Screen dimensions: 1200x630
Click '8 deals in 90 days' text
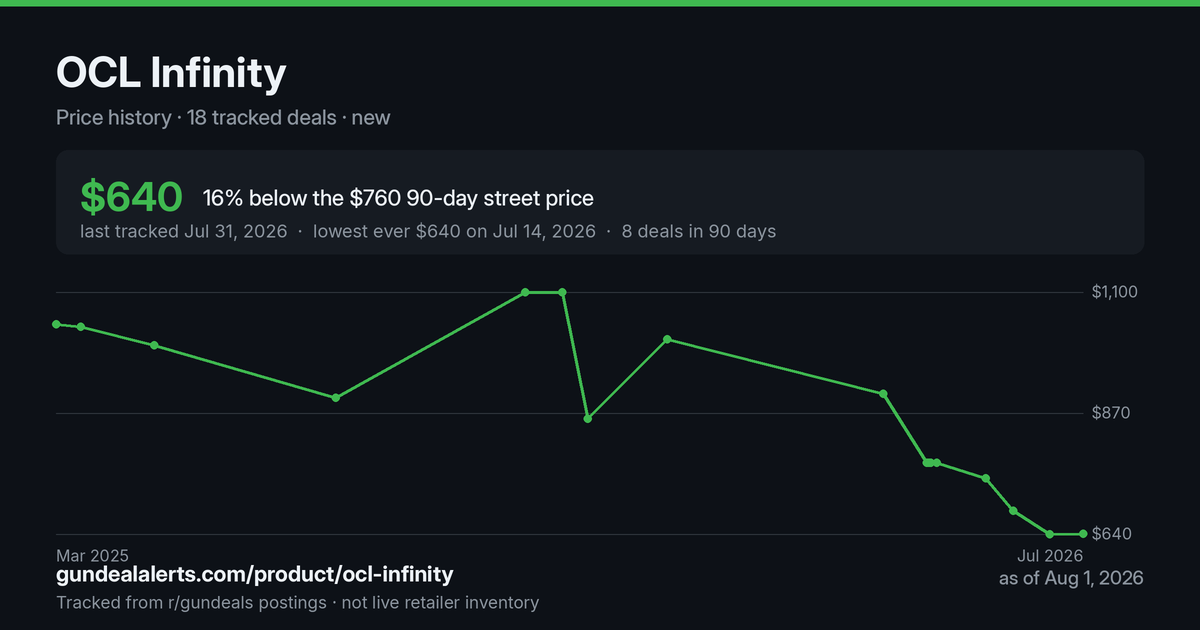click(698, 231)
